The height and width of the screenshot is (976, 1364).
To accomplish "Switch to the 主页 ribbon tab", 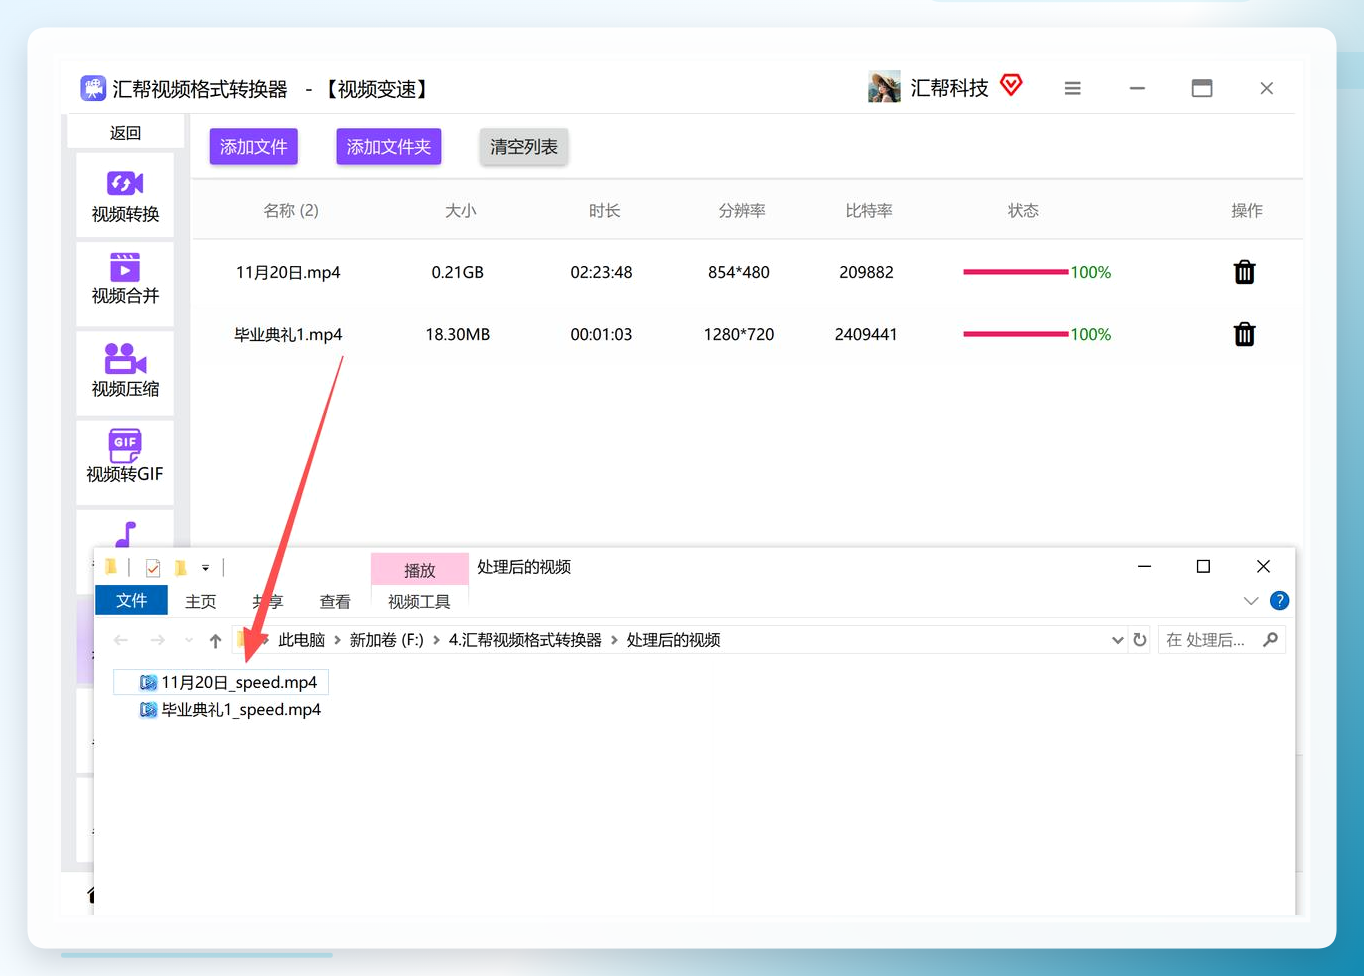I will coord(200,601).
